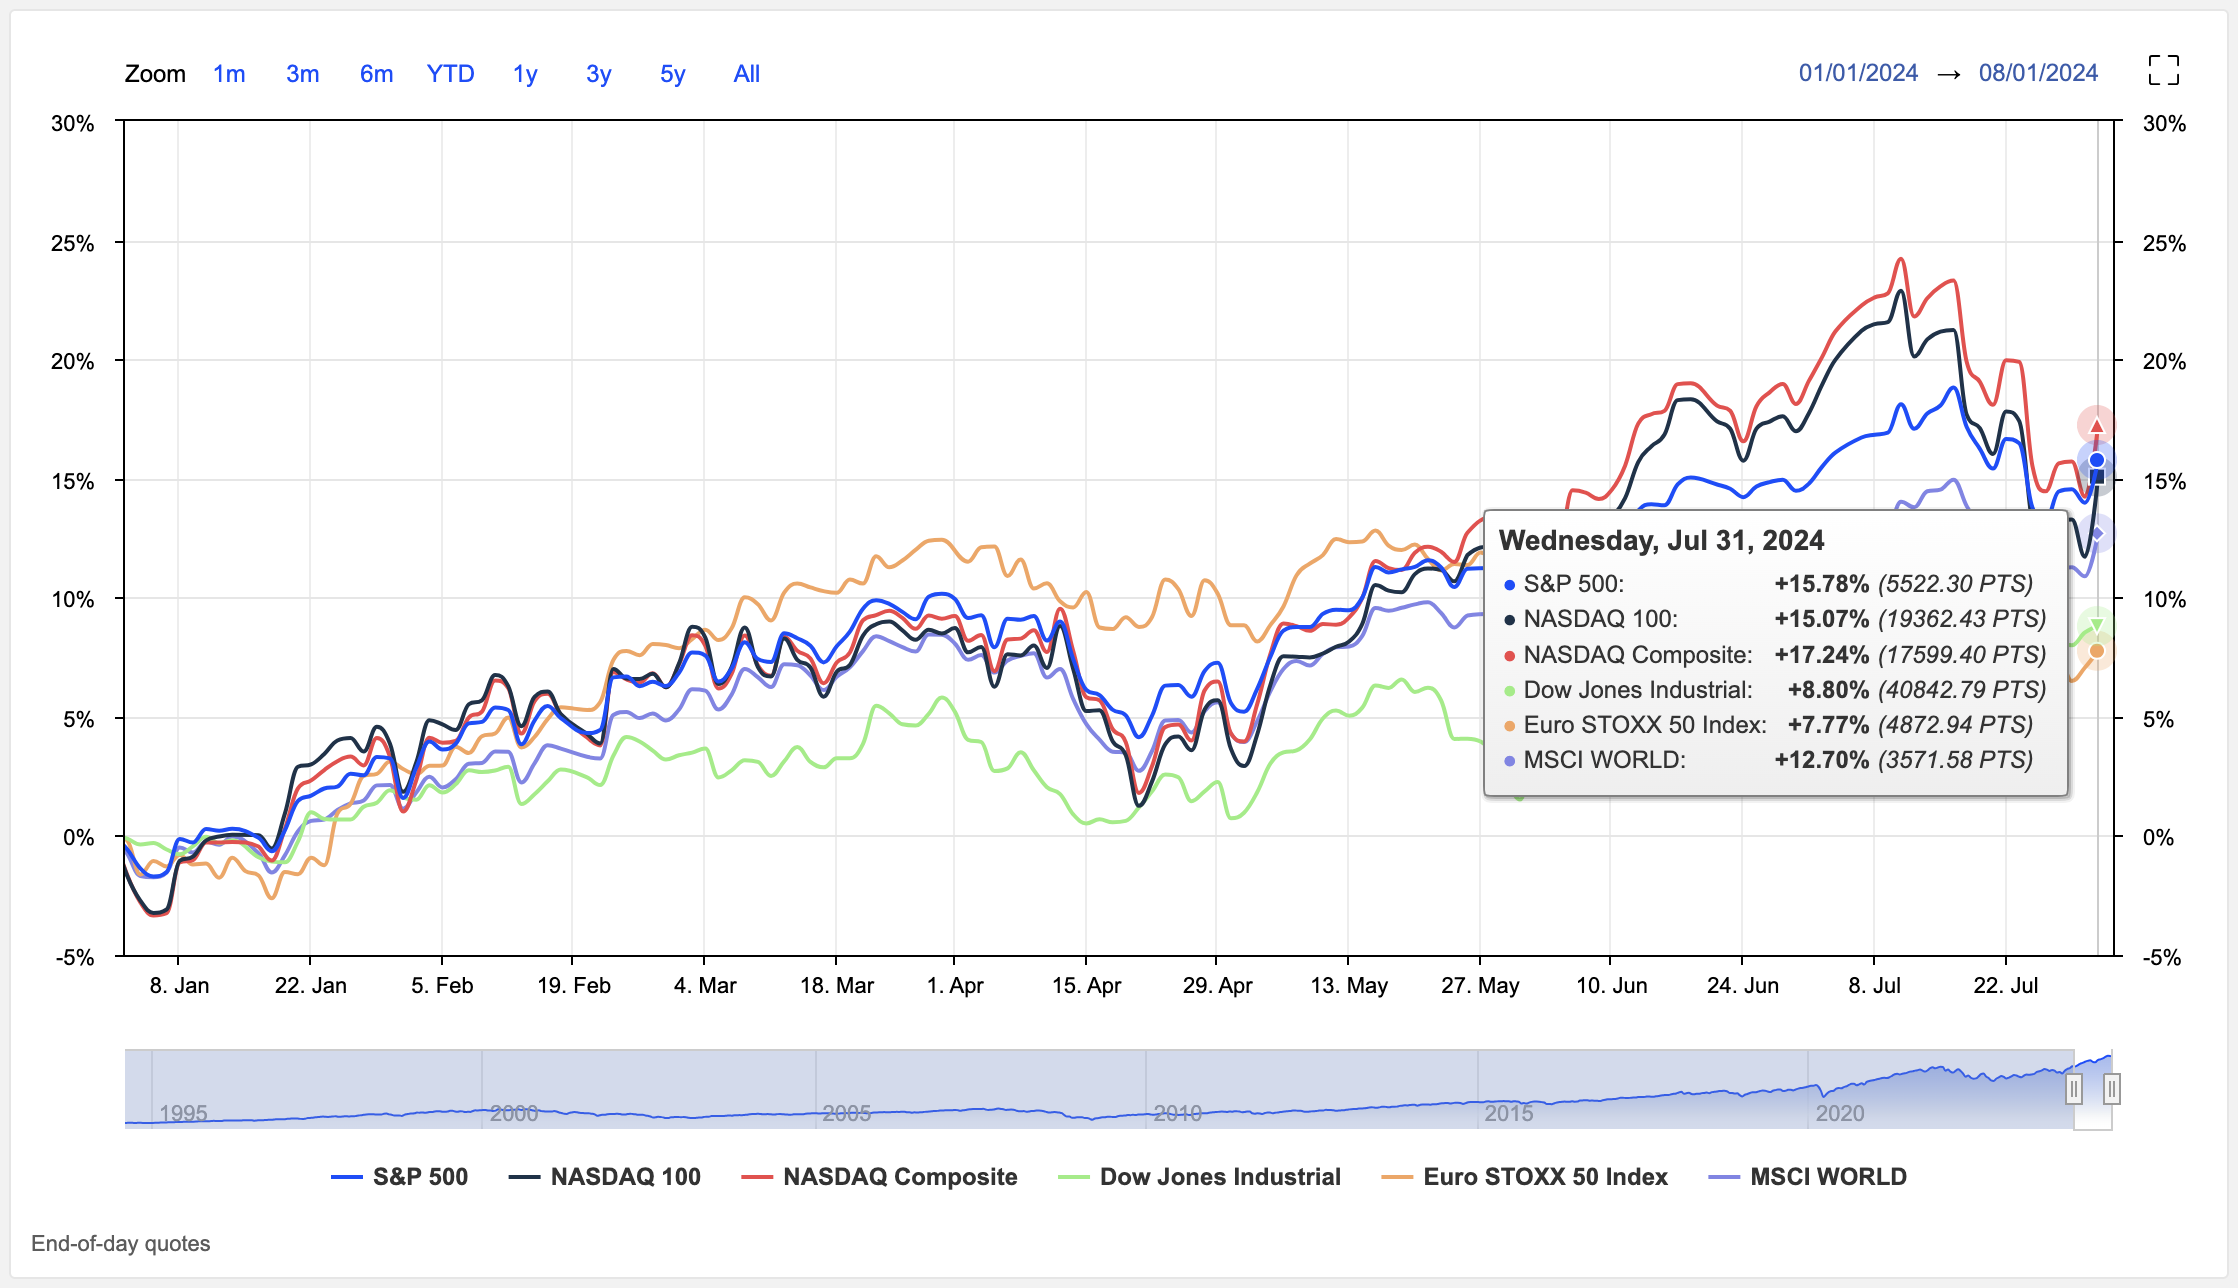Select the 6m zoom range
This screenshot has height=1288, width=2238.
click(376, 74)
